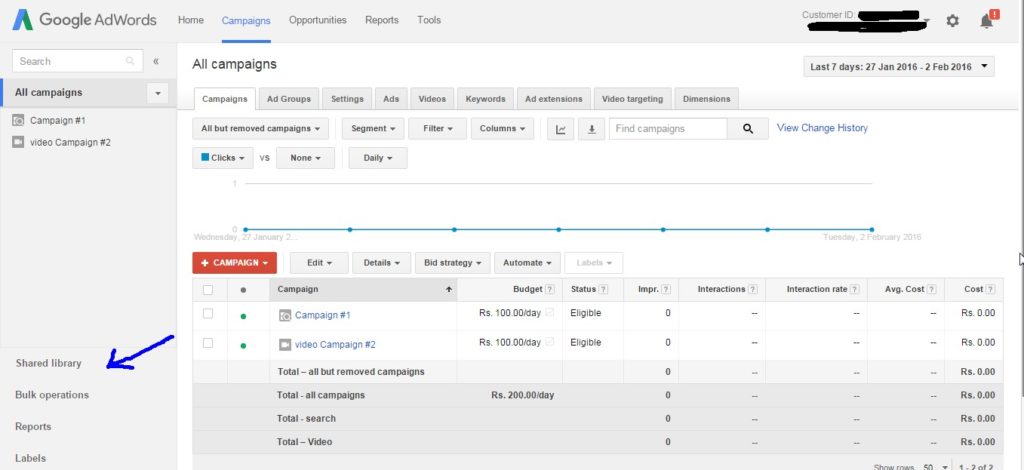This screenshot has height=470, width=1024.
Task: Check the Campaign #1 row checkbox
Action: 208,313
